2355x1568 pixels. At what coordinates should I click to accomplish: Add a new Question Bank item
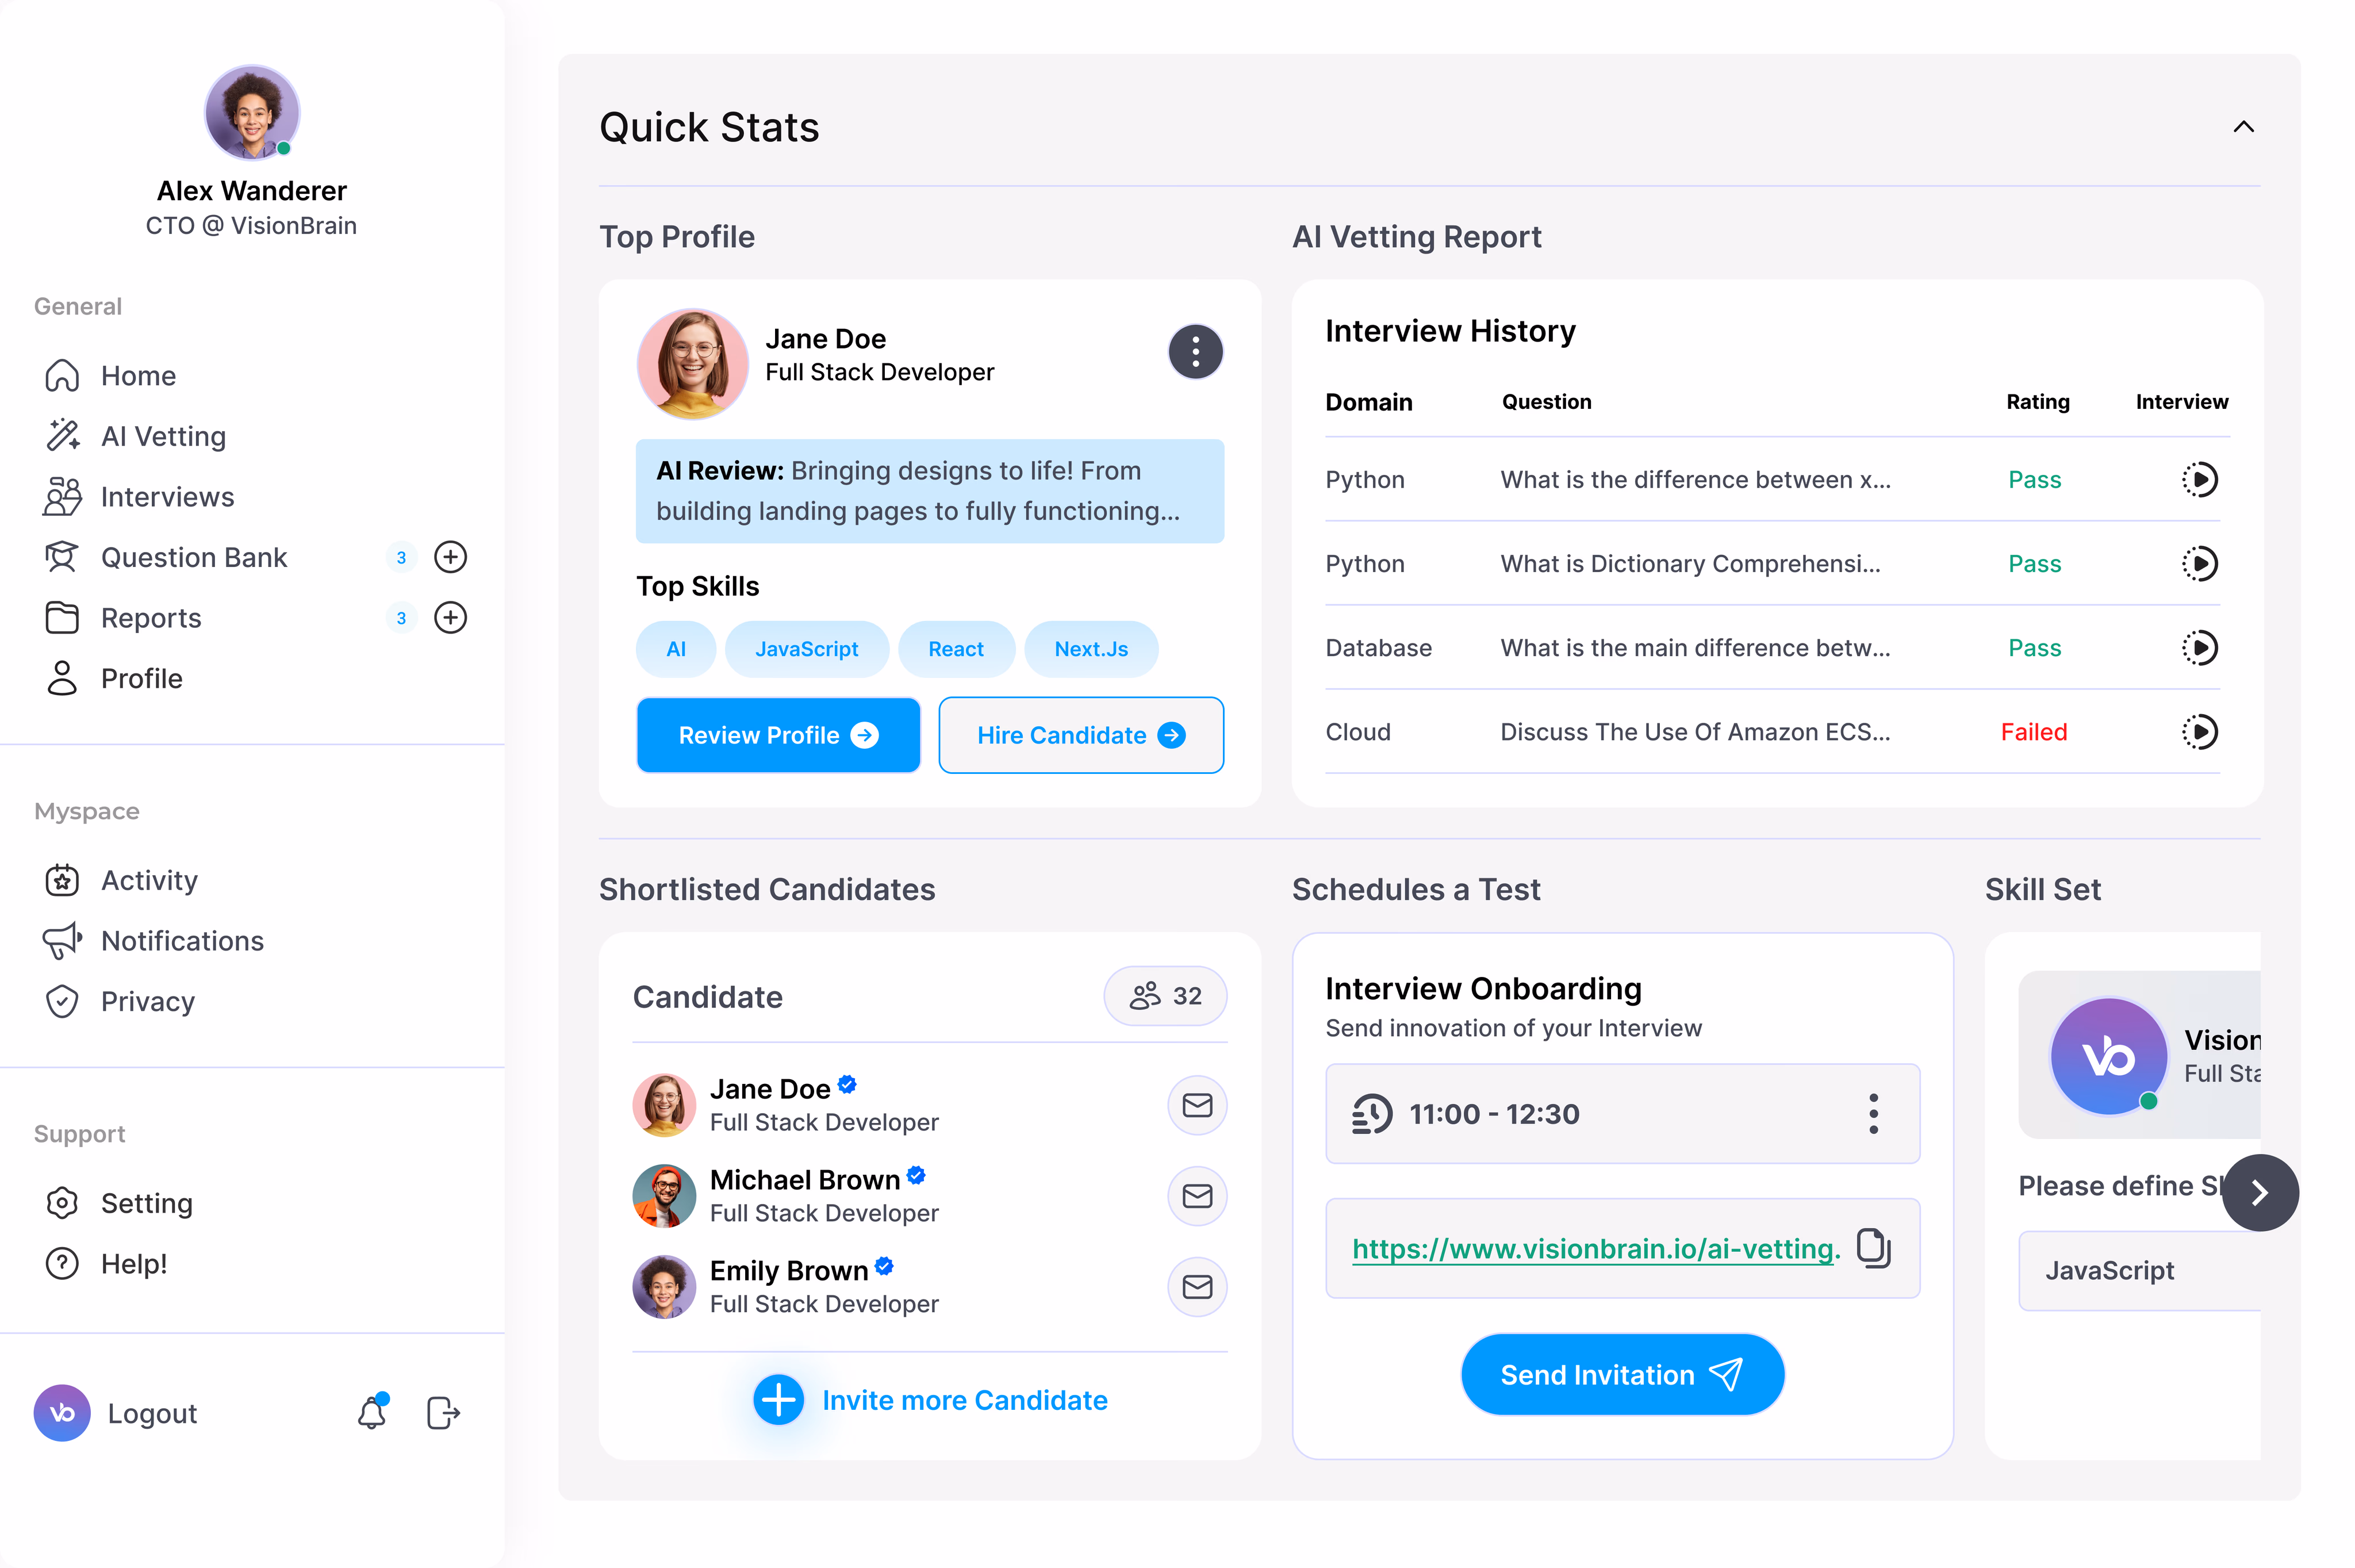[450, 557]
